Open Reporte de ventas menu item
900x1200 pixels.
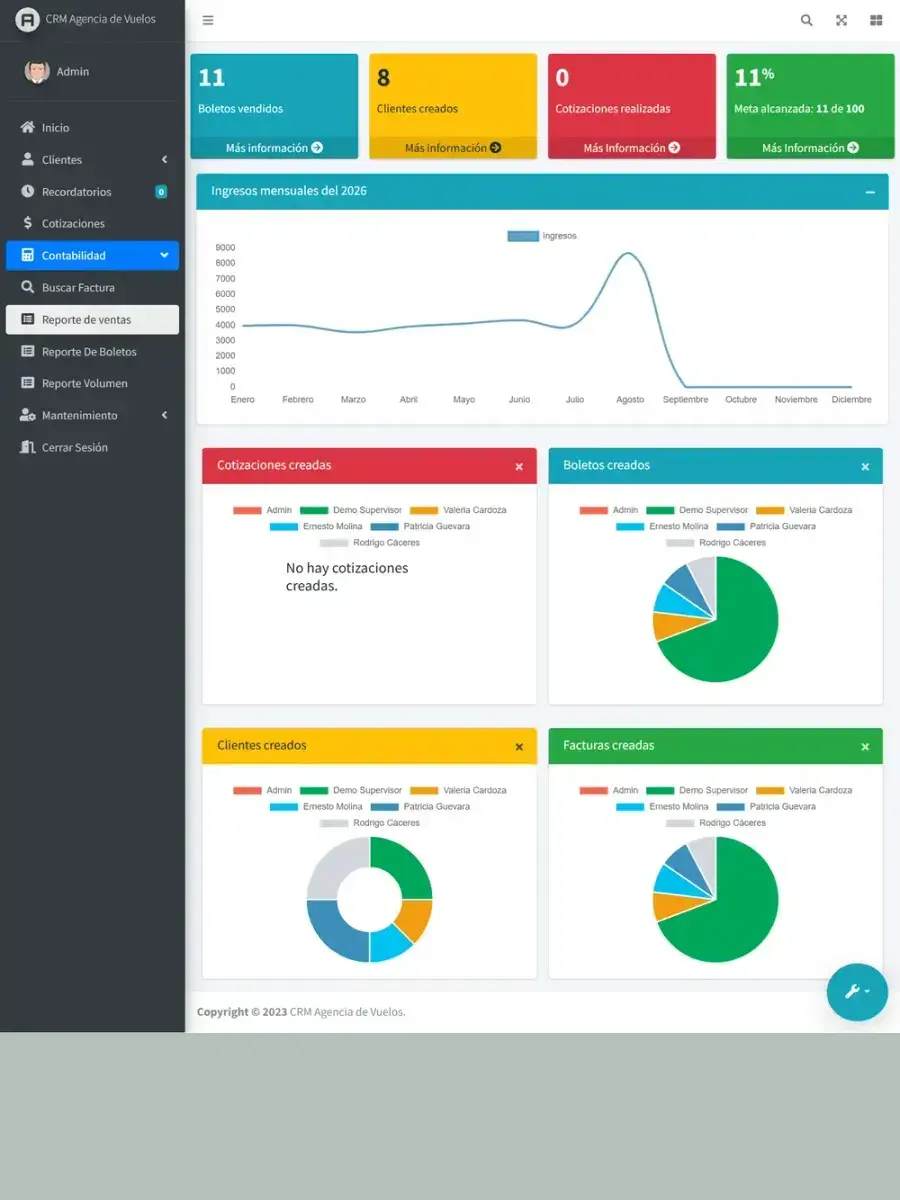(x=92, y=319)
